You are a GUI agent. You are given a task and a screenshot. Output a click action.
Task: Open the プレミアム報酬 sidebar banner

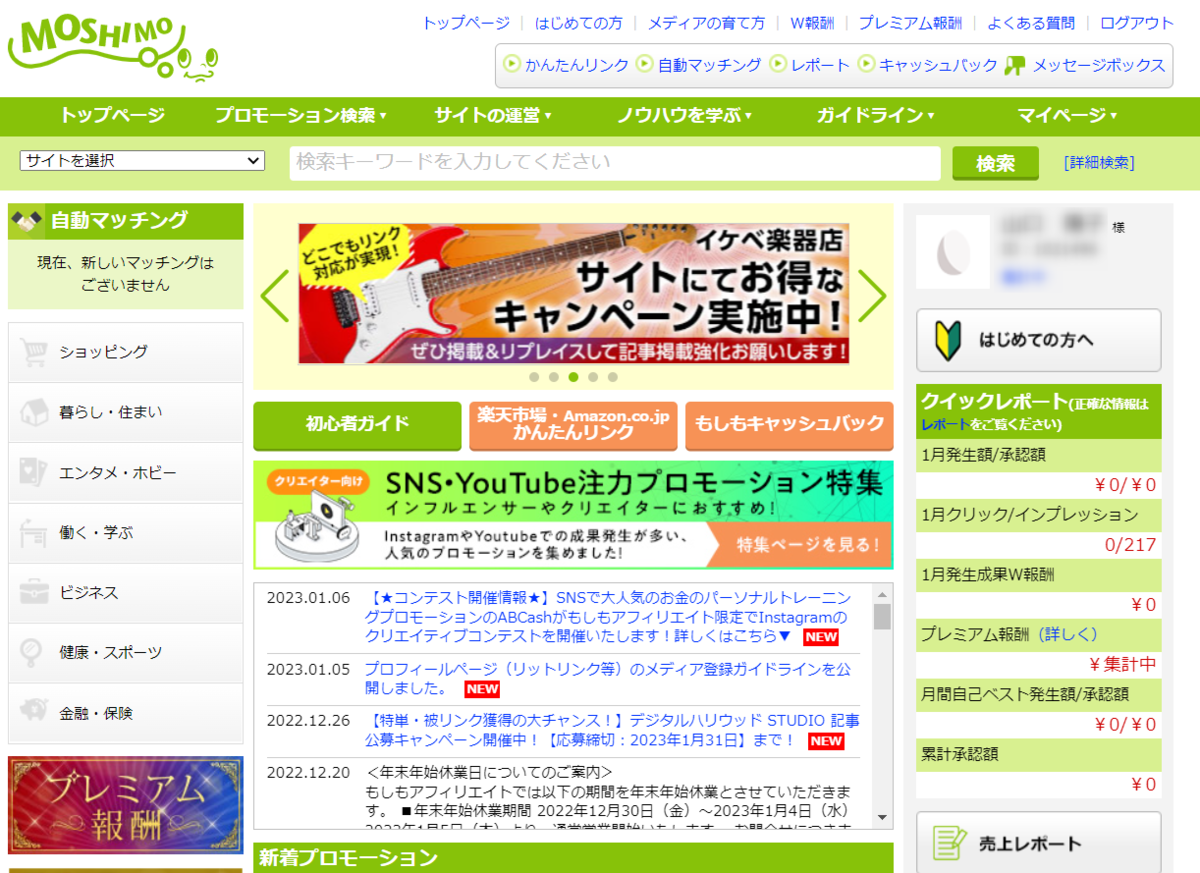(125, 805)
